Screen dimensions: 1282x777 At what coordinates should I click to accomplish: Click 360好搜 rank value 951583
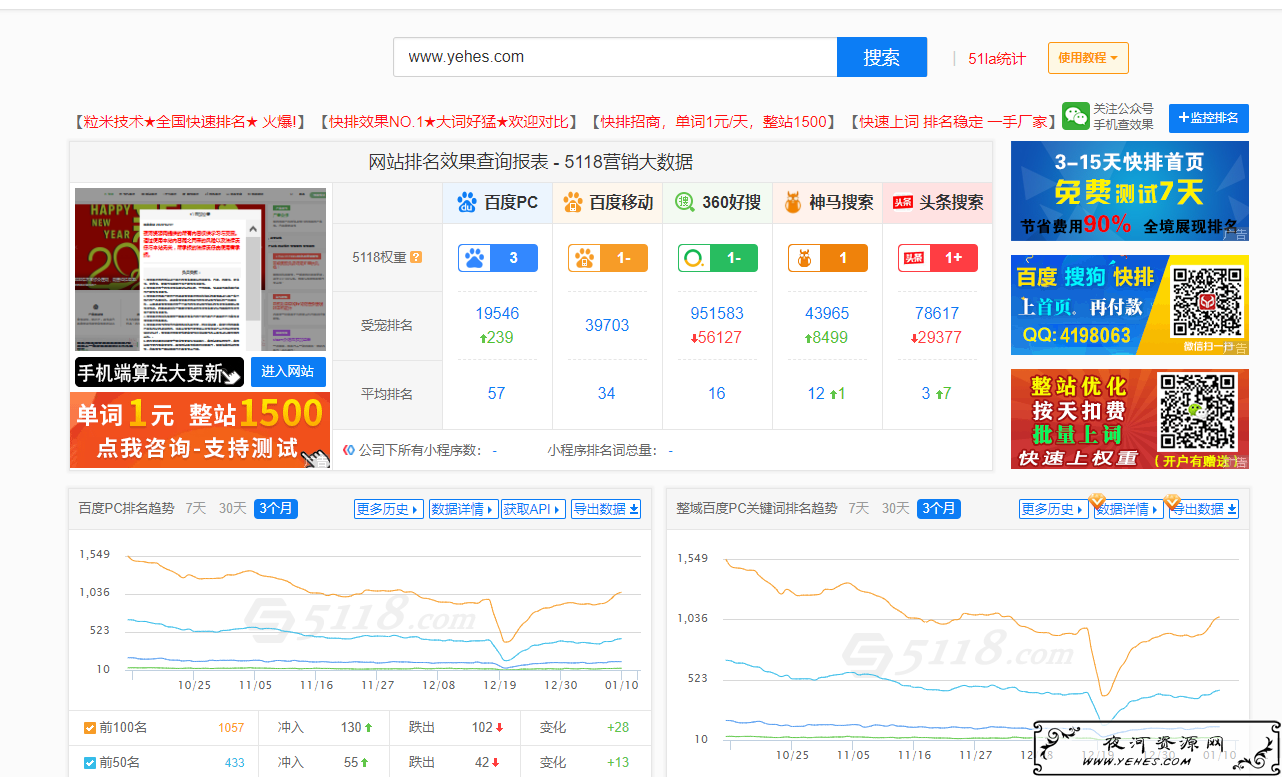pyautogui.click(x=717, y=313)
